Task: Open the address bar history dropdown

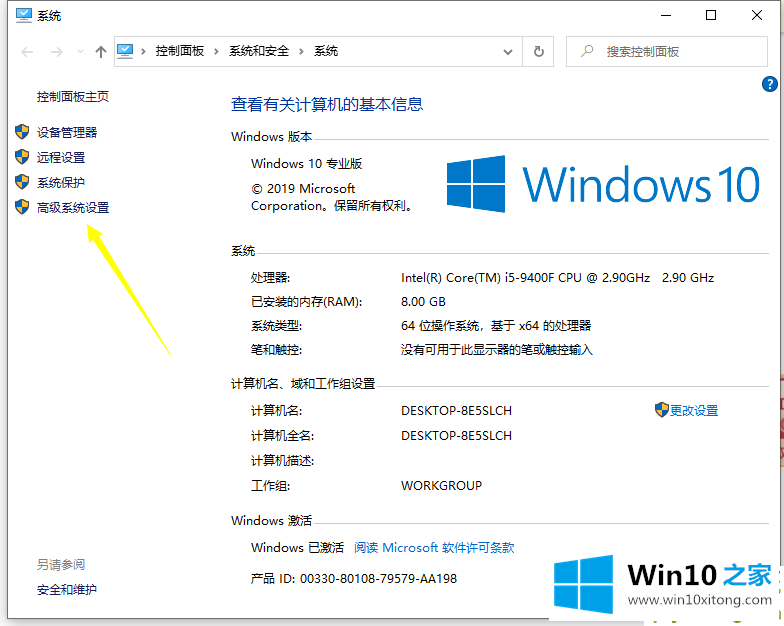Action: (508, 52)
